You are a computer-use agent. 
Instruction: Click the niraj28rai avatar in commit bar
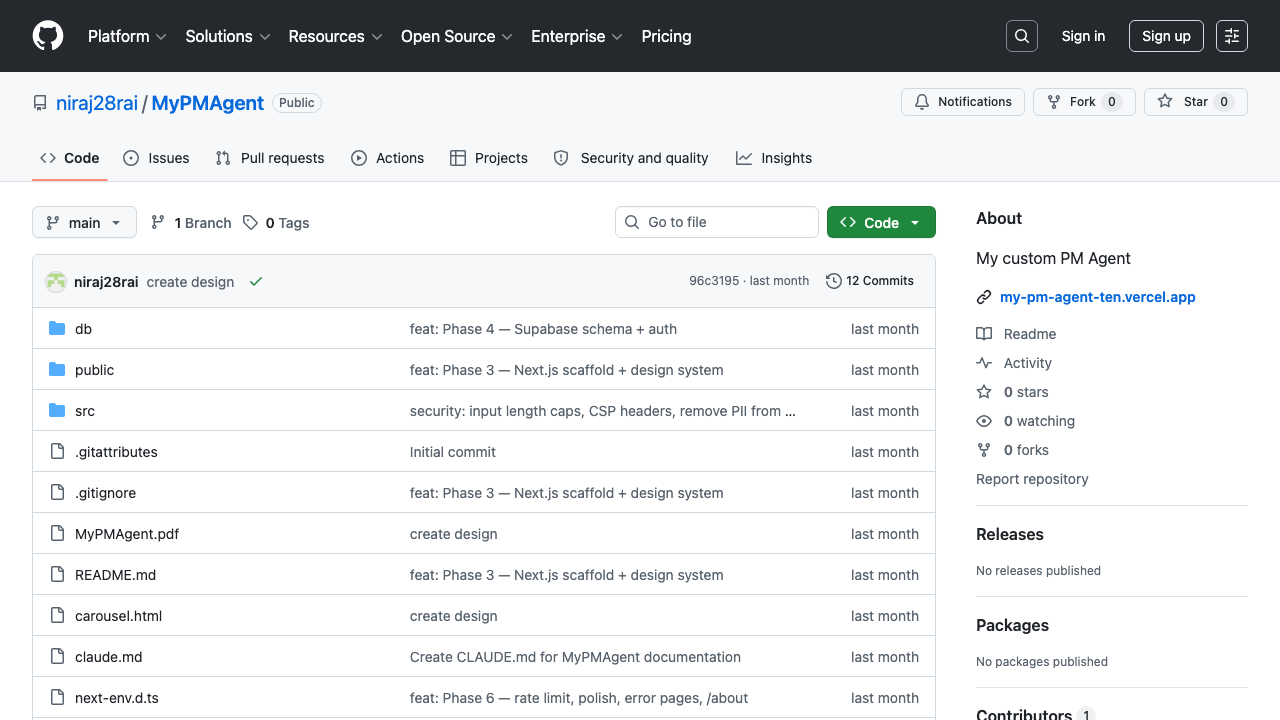(56, 282)
